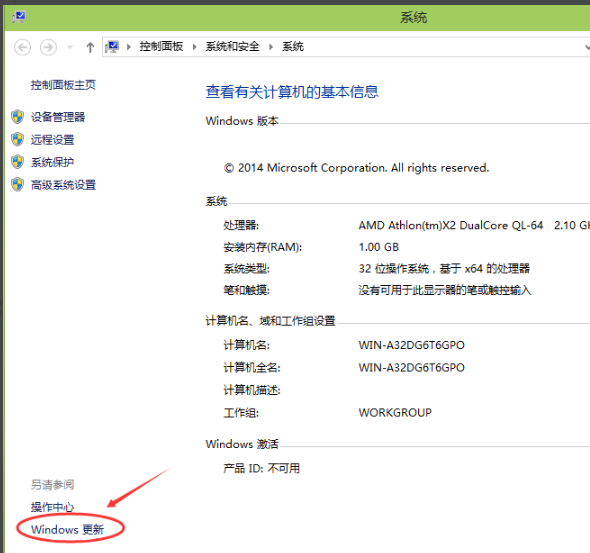Click 计算机名 value WIN-A32DG6T6GPO
Screen dimensions: 590x553
pos(412,345)
